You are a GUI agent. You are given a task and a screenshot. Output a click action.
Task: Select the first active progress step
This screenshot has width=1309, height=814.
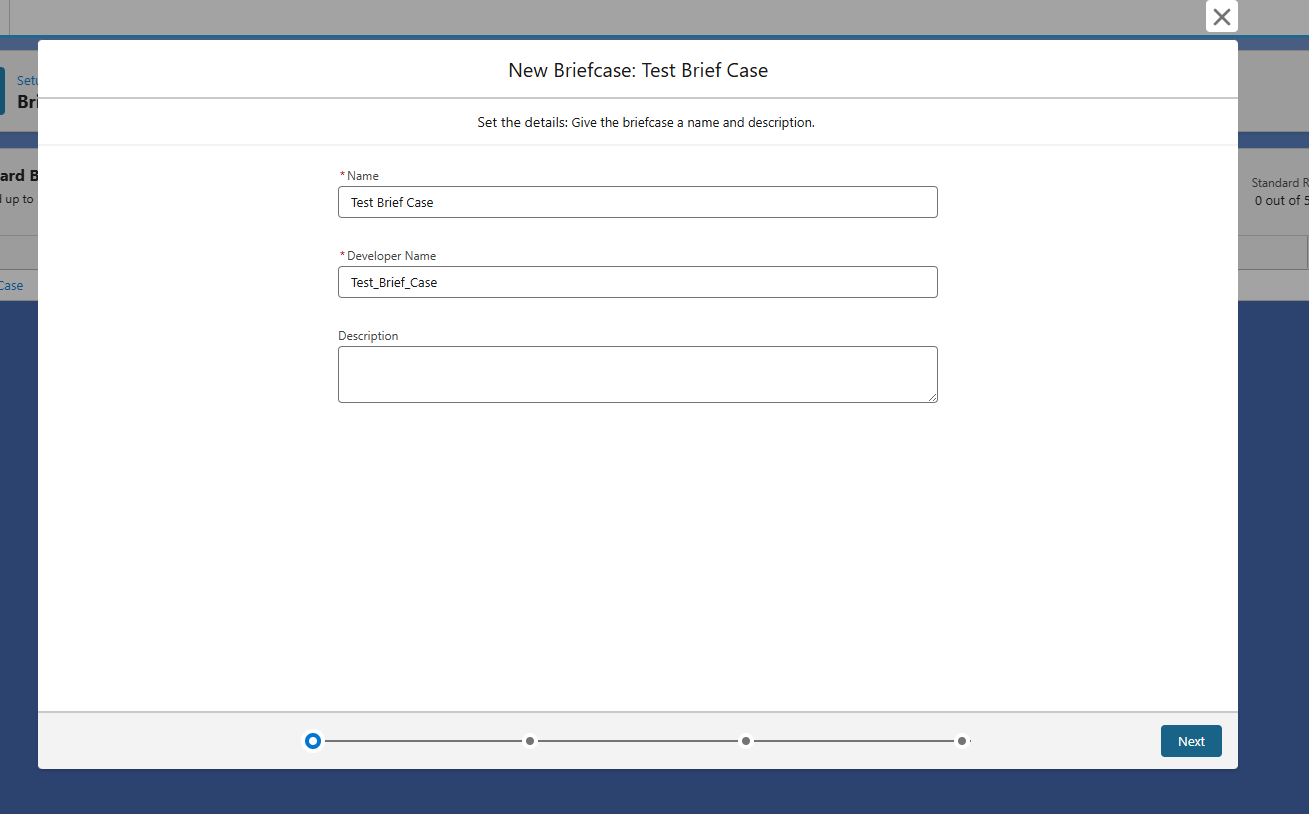click(313, 741)
